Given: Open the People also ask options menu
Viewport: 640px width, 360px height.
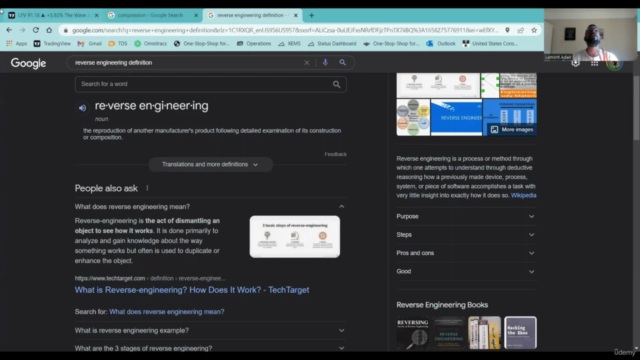Looking at the screenshot, I should [147, 188].
